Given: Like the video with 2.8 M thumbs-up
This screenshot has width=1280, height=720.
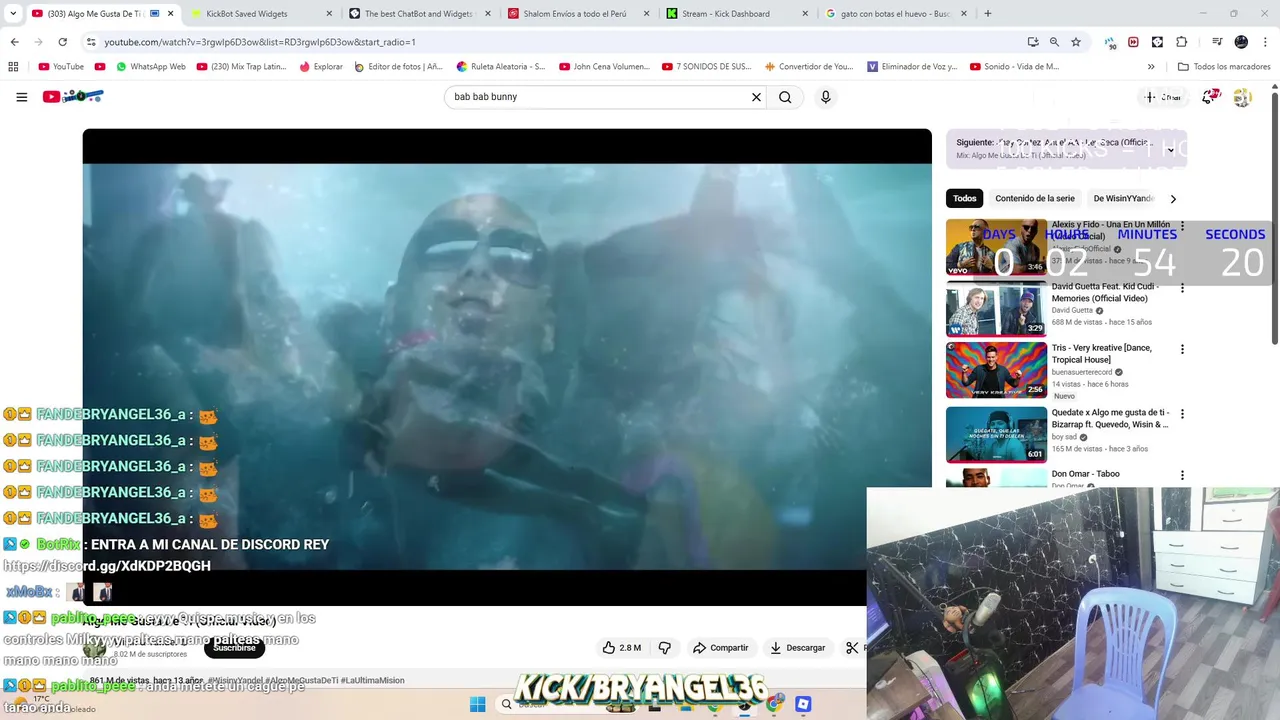Looking at the screenshot, I should pyautogui.click(x=621, y=647).
